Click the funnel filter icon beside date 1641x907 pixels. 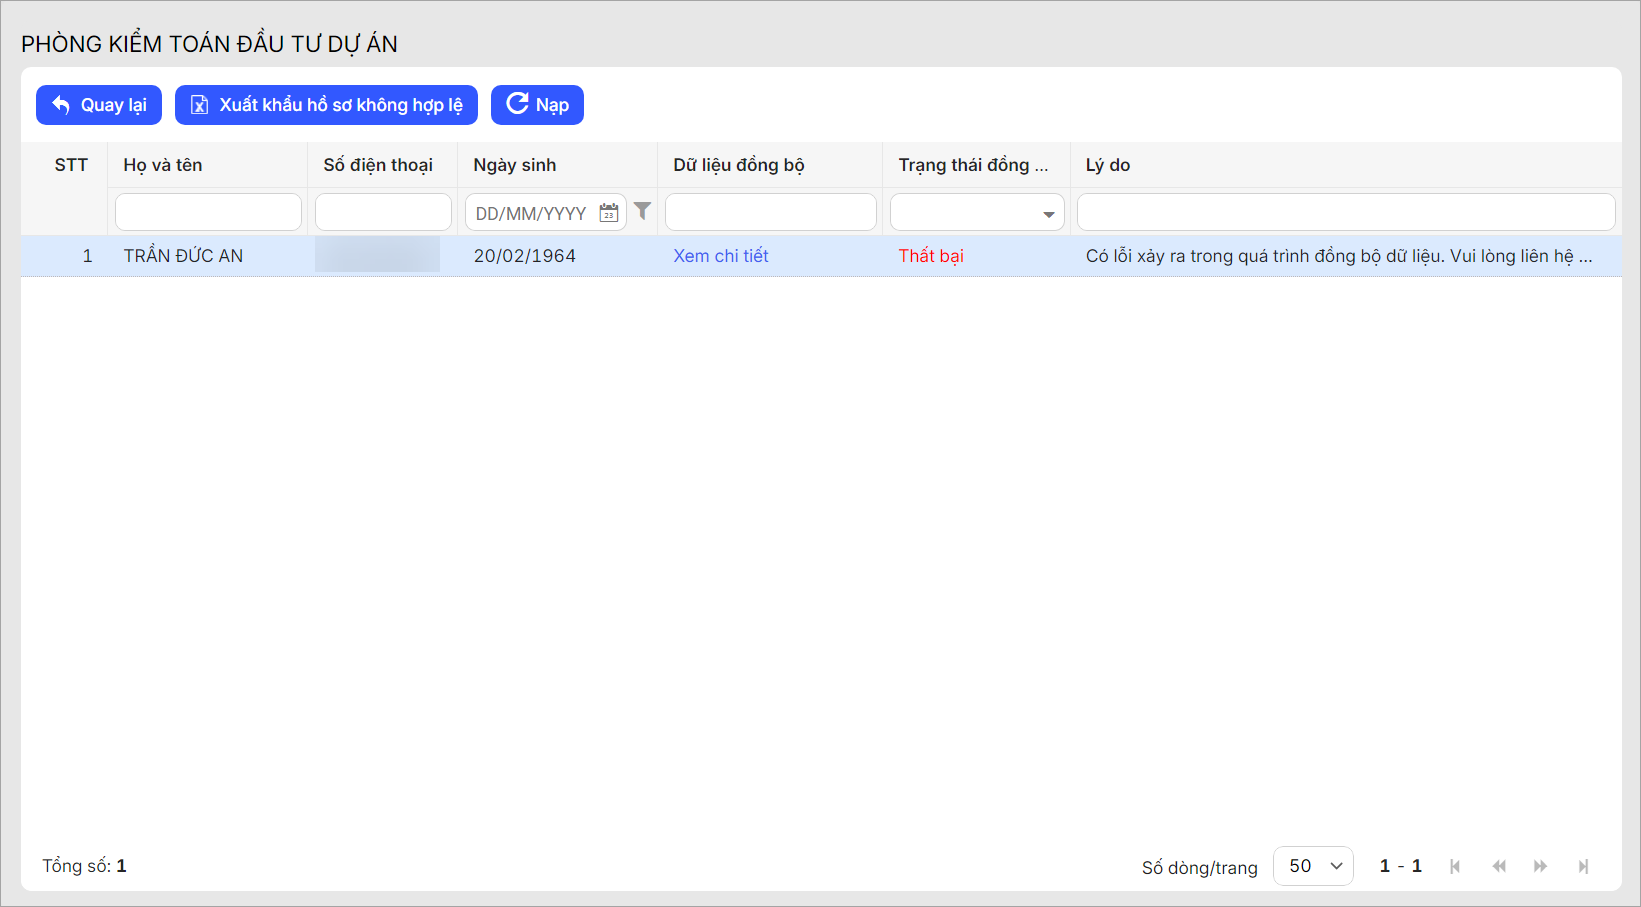click(643, 211)
